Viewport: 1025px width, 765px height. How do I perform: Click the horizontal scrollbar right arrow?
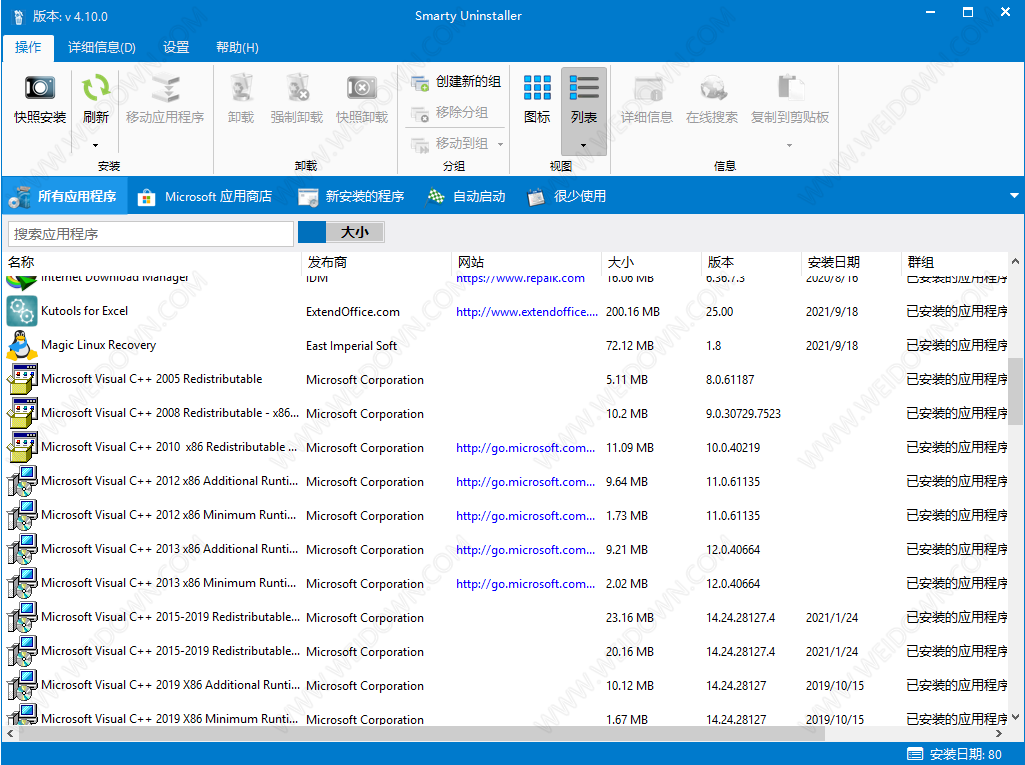[998, 734]
